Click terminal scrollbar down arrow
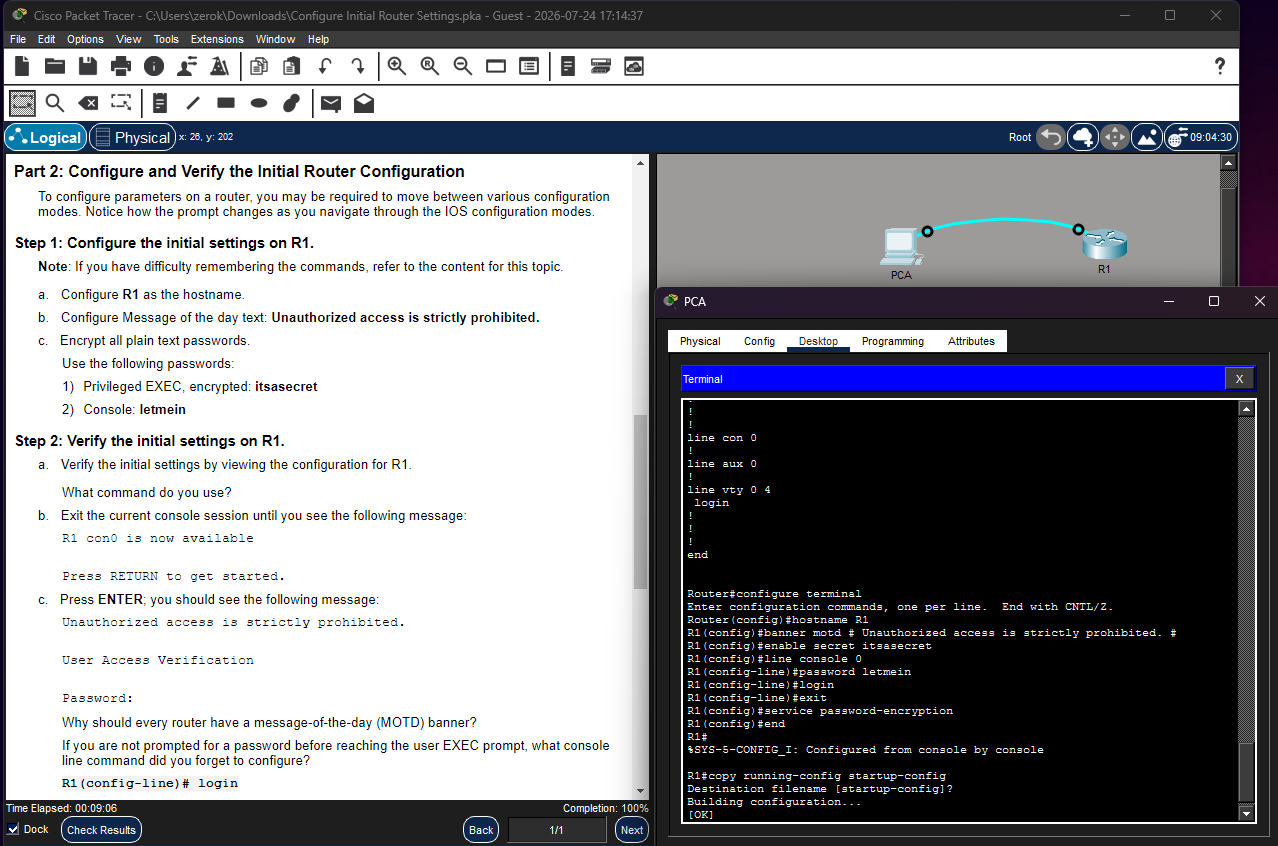This screenshot has height=846, width=1278. tap(1246, 814)
